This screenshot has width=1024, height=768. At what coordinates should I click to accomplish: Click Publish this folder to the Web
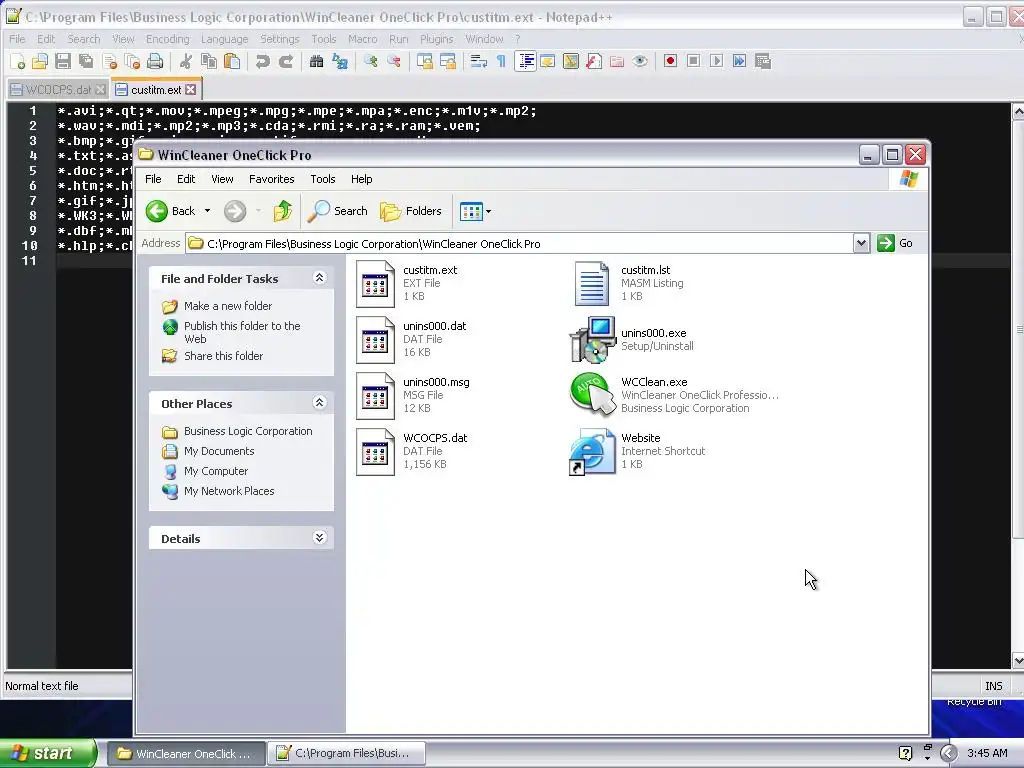[x=242, y=332]
